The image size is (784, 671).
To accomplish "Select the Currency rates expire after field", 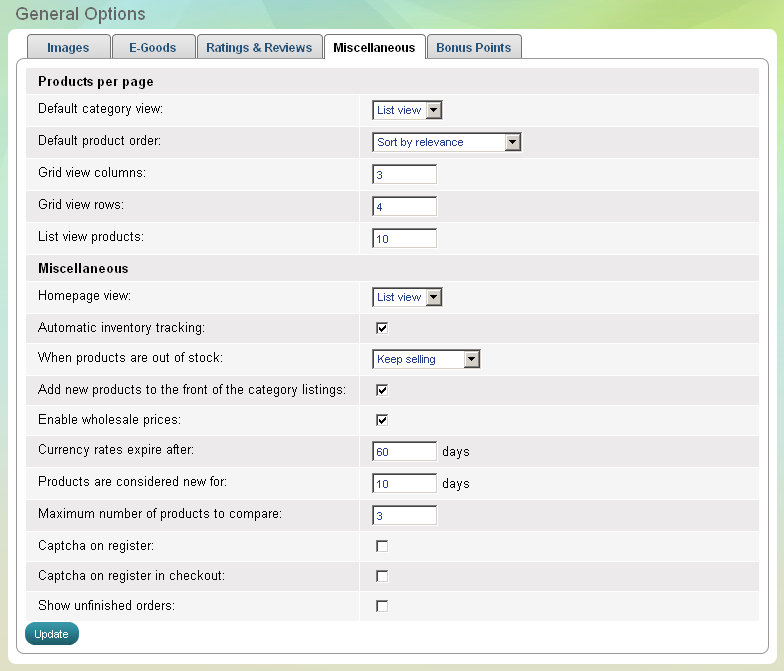I will click(405, 452).
